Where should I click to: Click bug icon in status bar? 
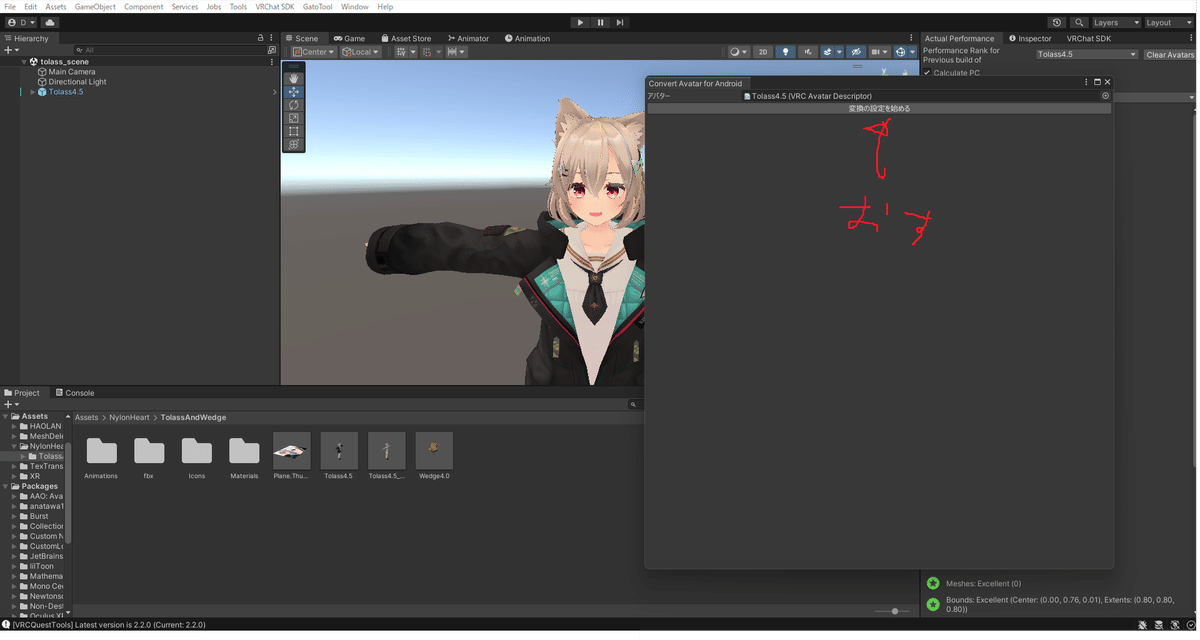pos(1143,624)
